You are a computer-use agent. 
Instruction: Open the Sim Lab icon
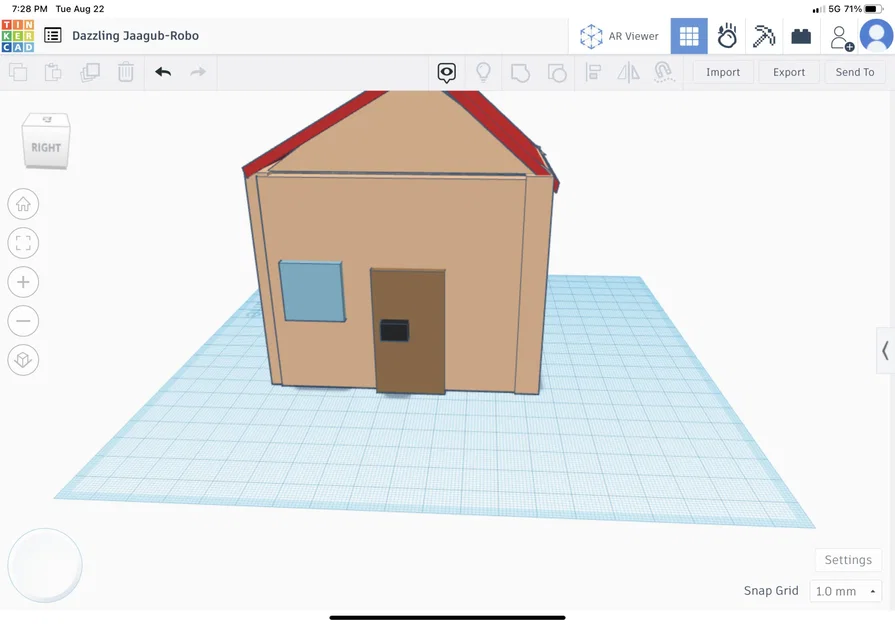click(727, 36)
